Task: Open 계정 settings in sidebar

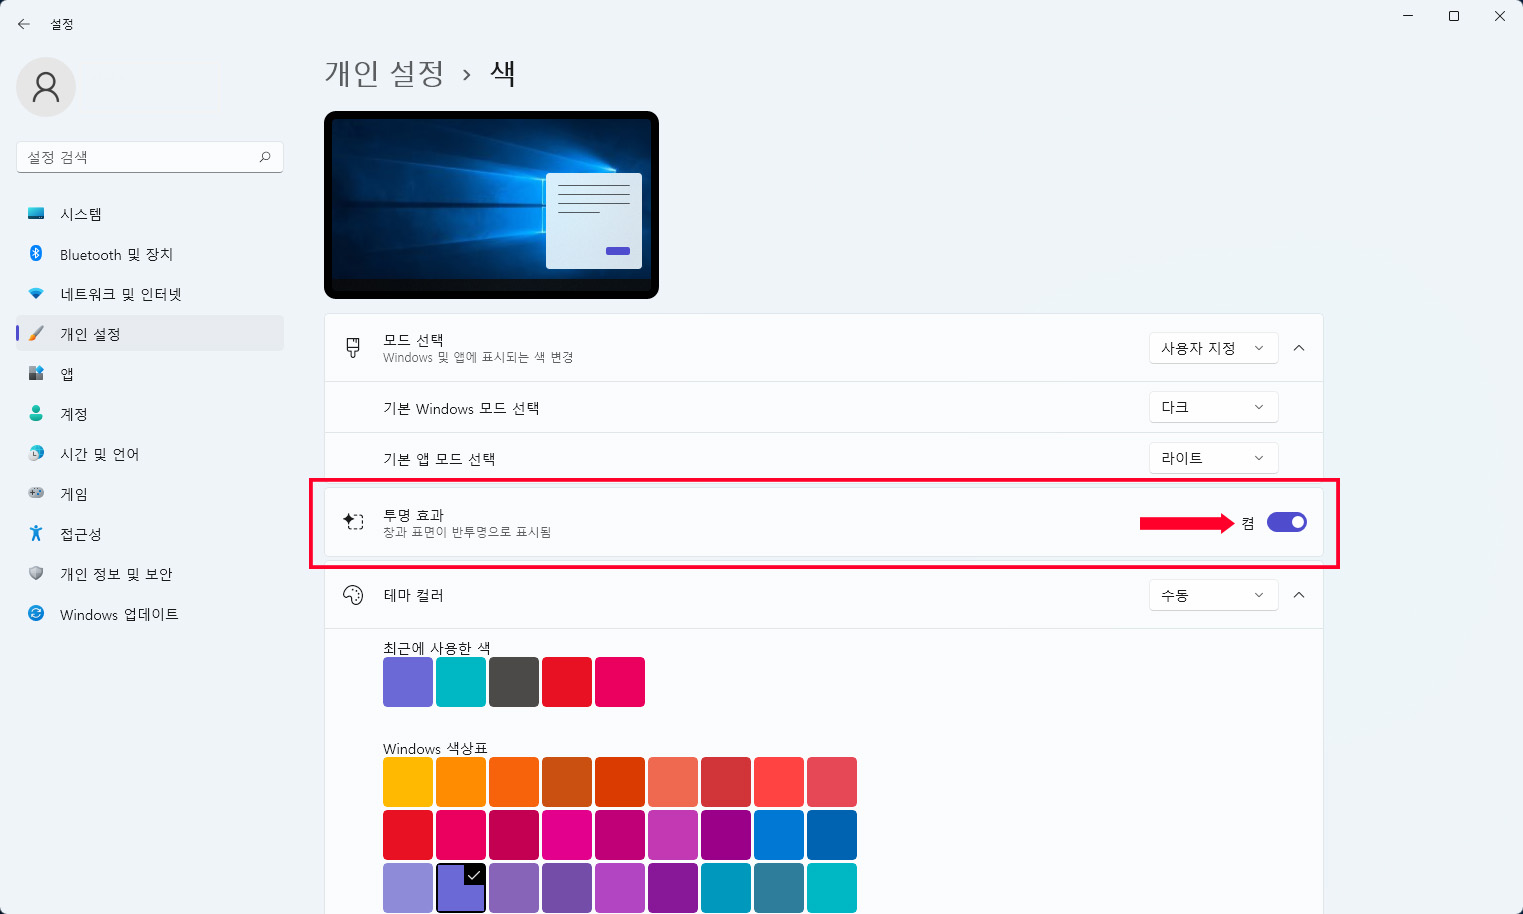Action: point(150,414)
